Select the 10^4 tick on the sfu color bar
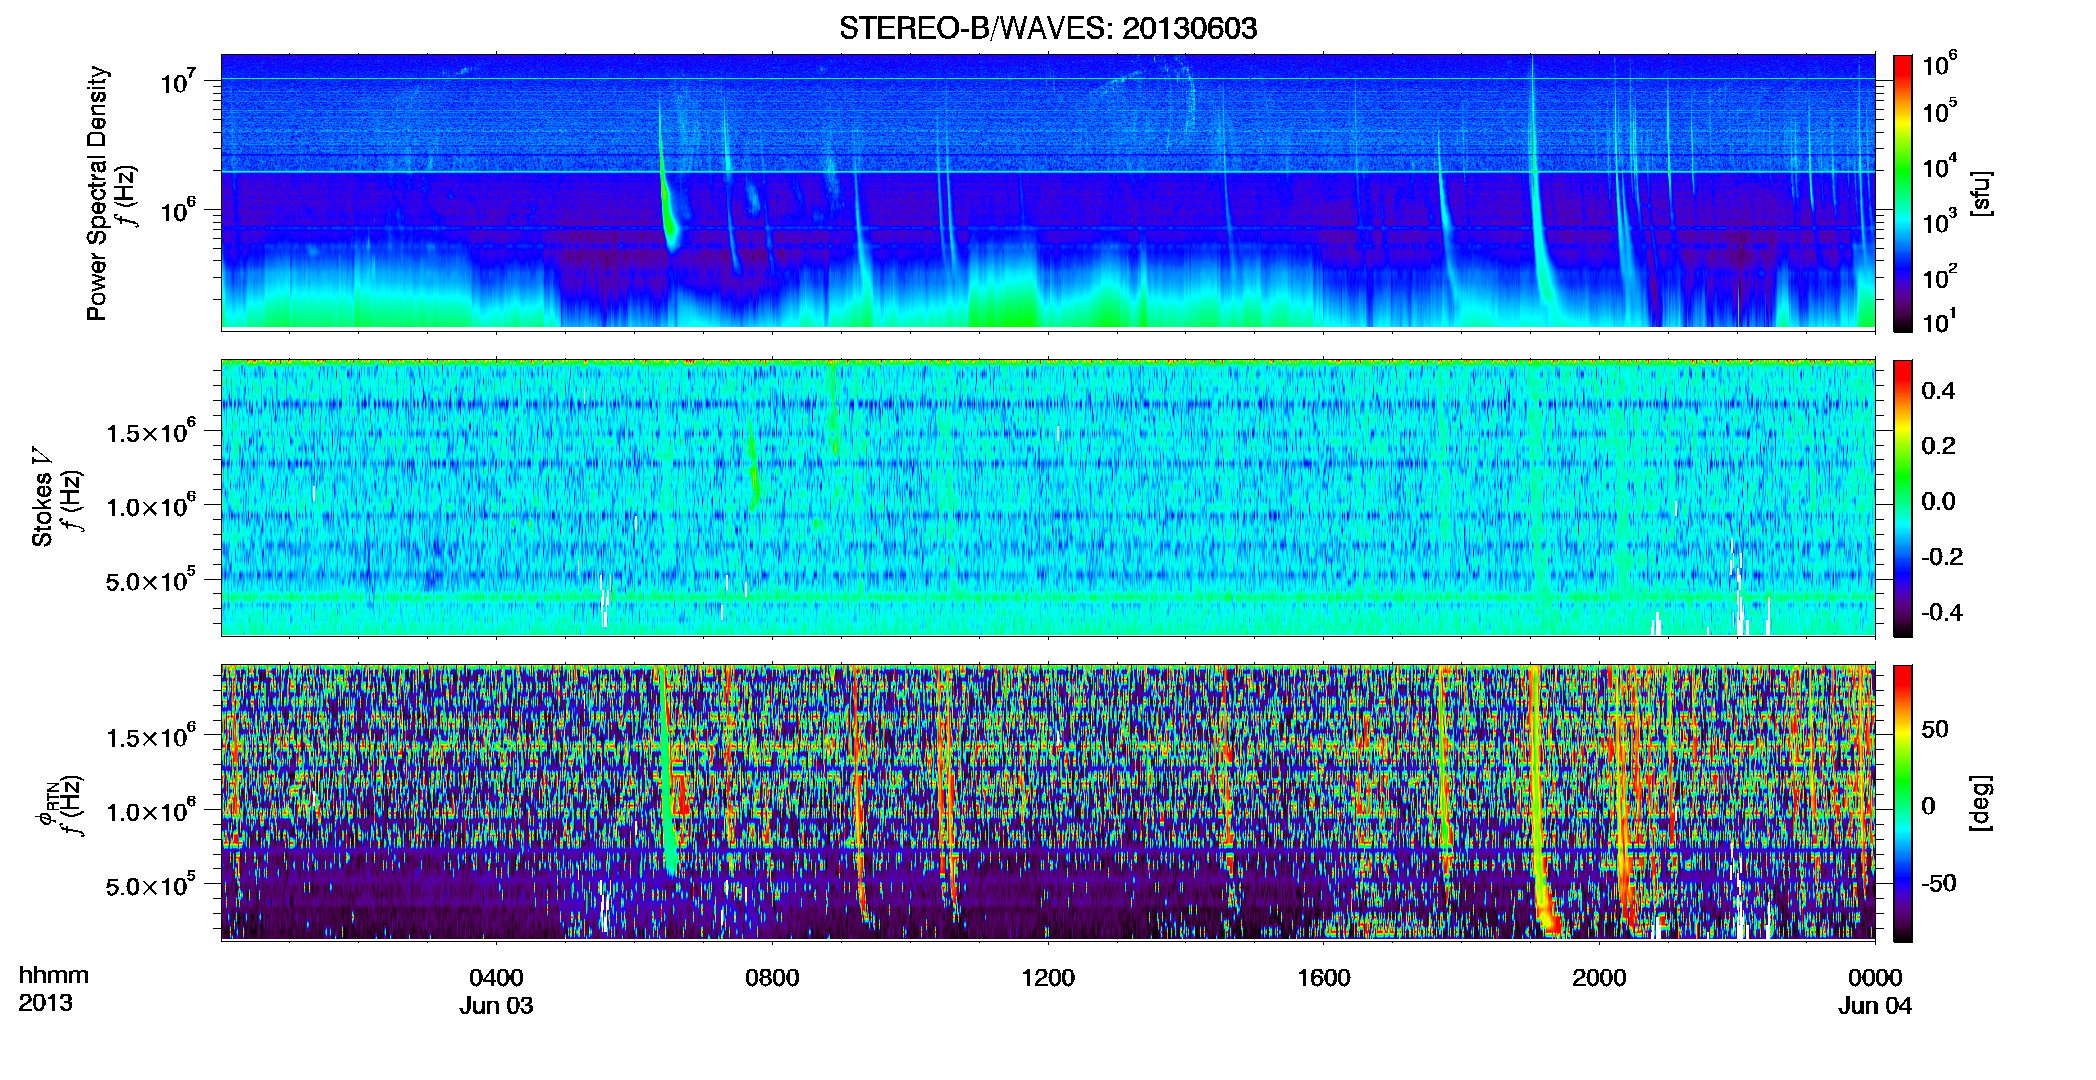Viewport: 2096px width, 1080px height. [x=1940, y=166]
